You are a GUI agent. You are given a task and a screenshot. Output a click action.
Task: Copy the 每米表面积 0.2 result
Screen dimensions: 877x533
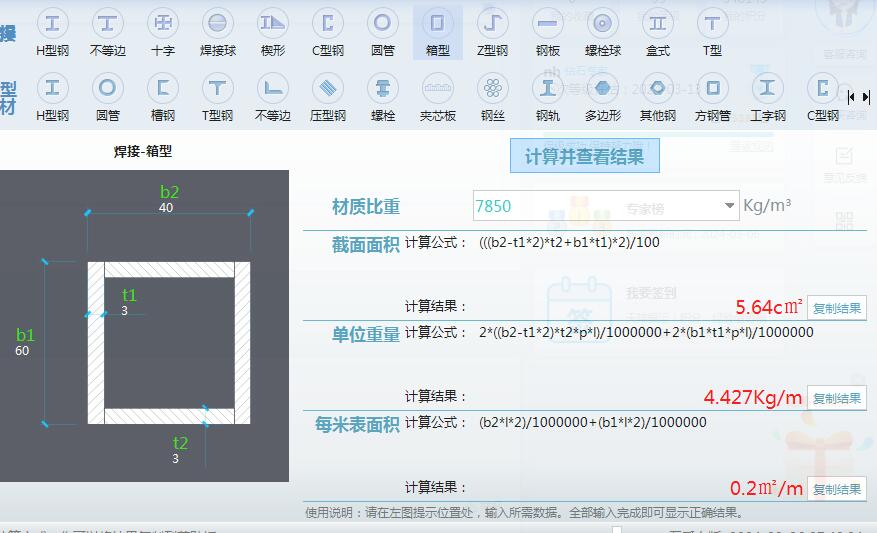coord(837,489)
